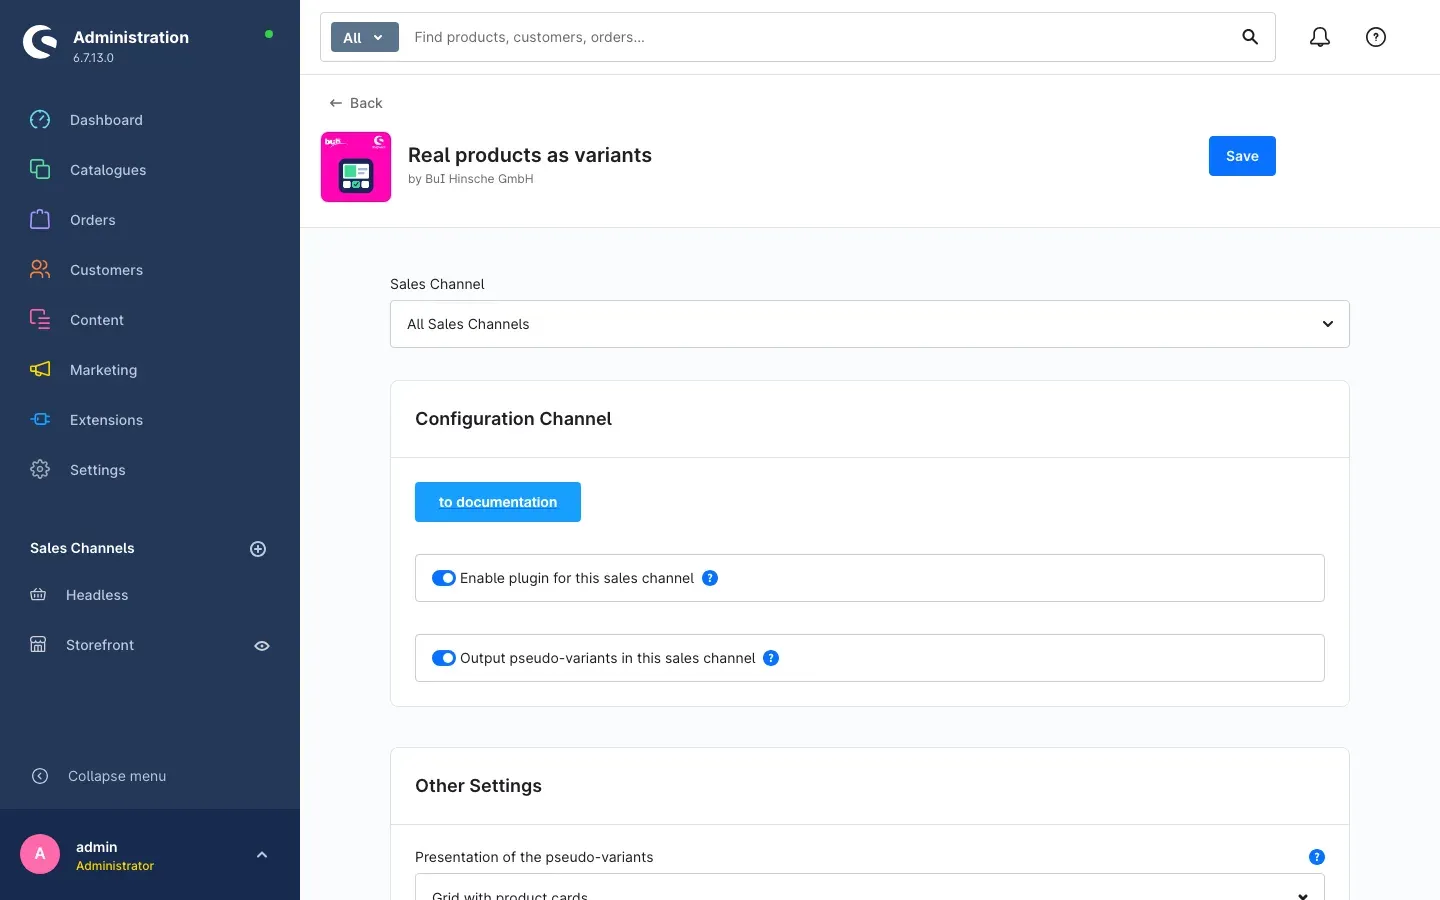The height and width of the screenshot is (900, 1440).
Task: Go to Settings menu item
Action: pos(98,470)
